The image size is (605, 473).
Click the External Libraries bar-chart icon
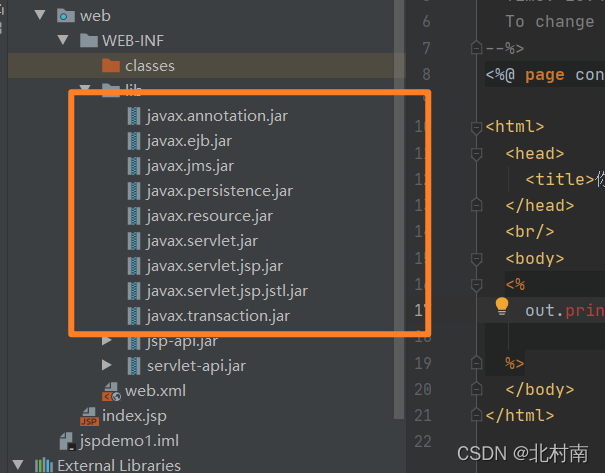44,465
